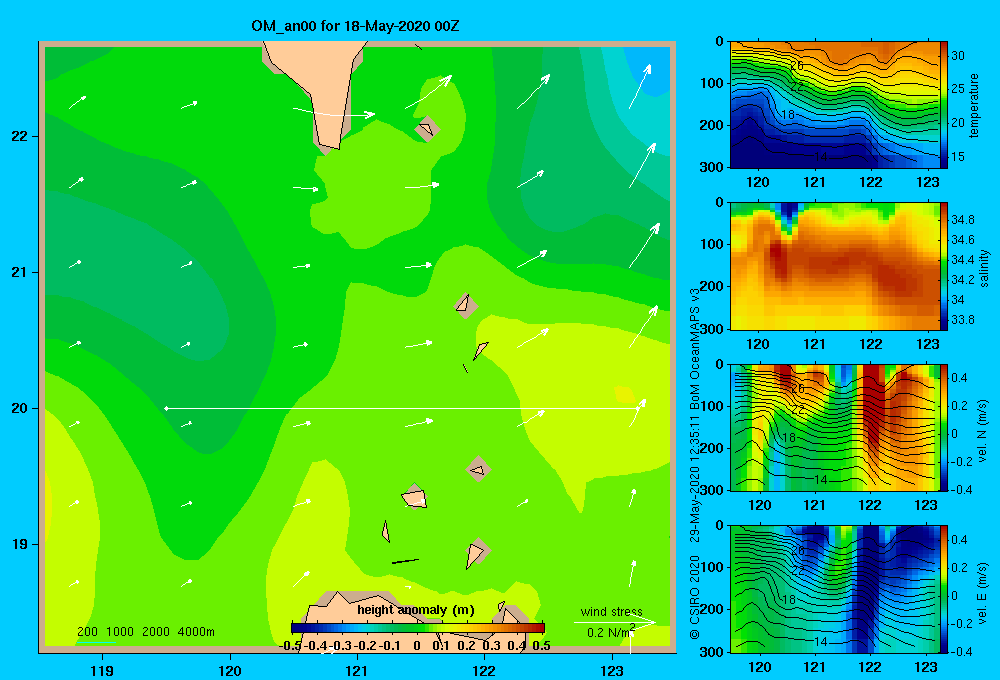This screenshot has width=1000, height=680.
Task: Click the 26 isotherm label in temperature panel
Action: (797, 66)
